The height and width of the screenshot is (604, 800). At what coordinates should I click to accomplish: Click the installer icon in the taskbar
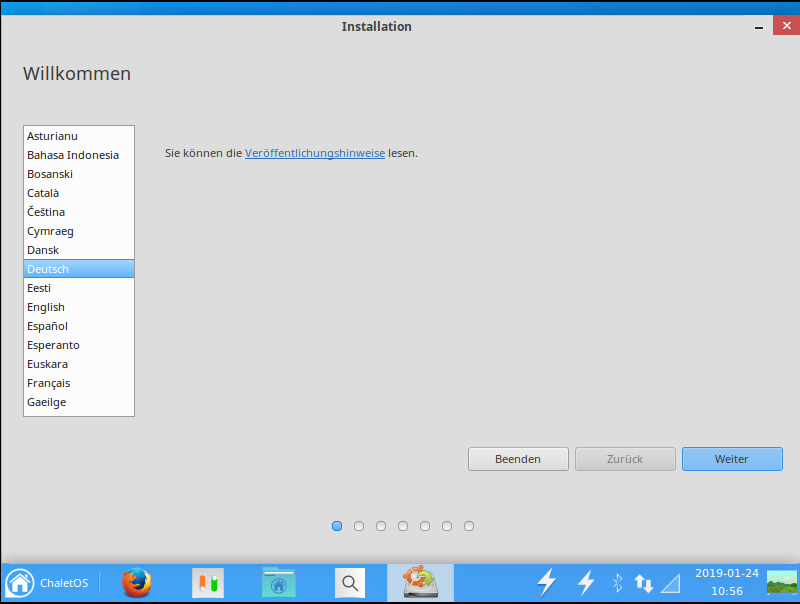pos(420,583)
